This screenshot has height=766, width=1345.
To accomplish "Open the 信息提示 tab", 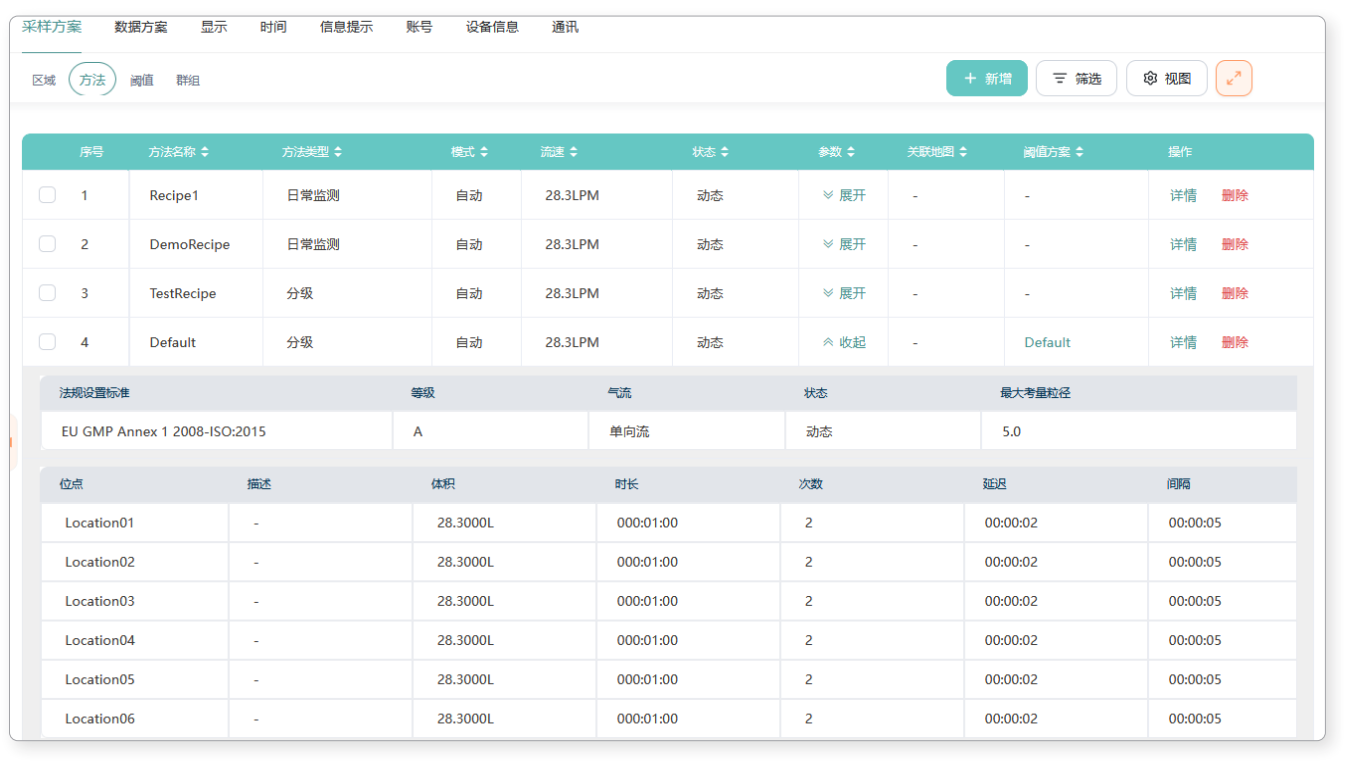I will pyautogui.click(x=346, y=27).
